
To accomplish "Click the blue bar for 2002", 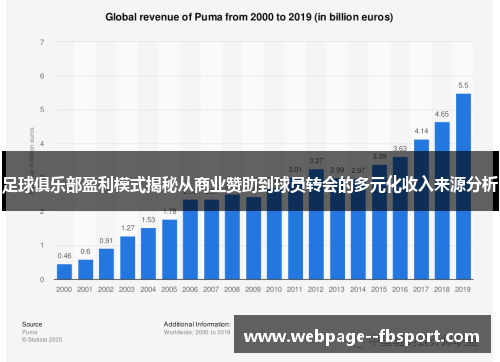I will point(106,264).
